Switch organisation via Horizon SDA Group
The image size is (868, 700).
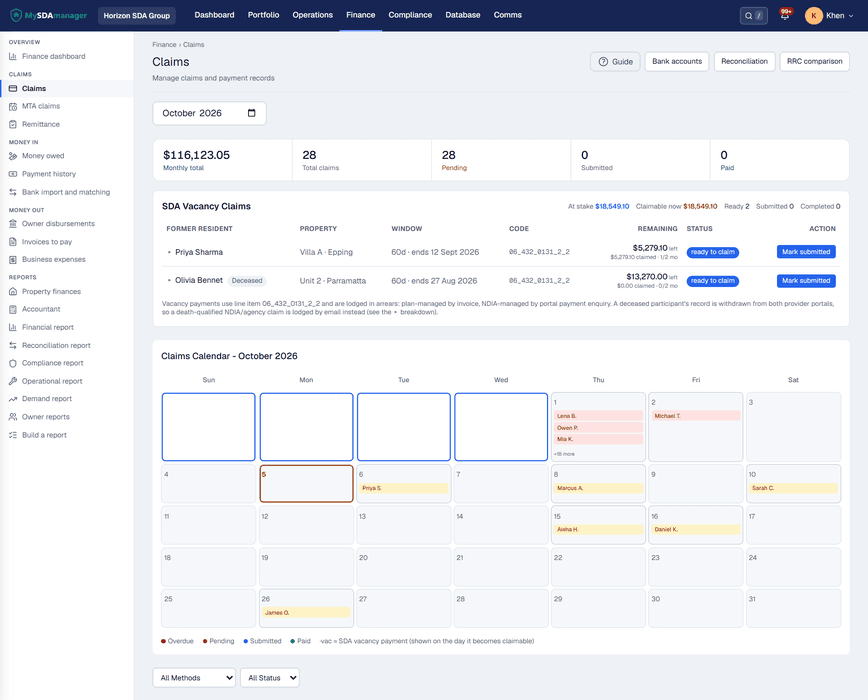click(x=137, y=15)
